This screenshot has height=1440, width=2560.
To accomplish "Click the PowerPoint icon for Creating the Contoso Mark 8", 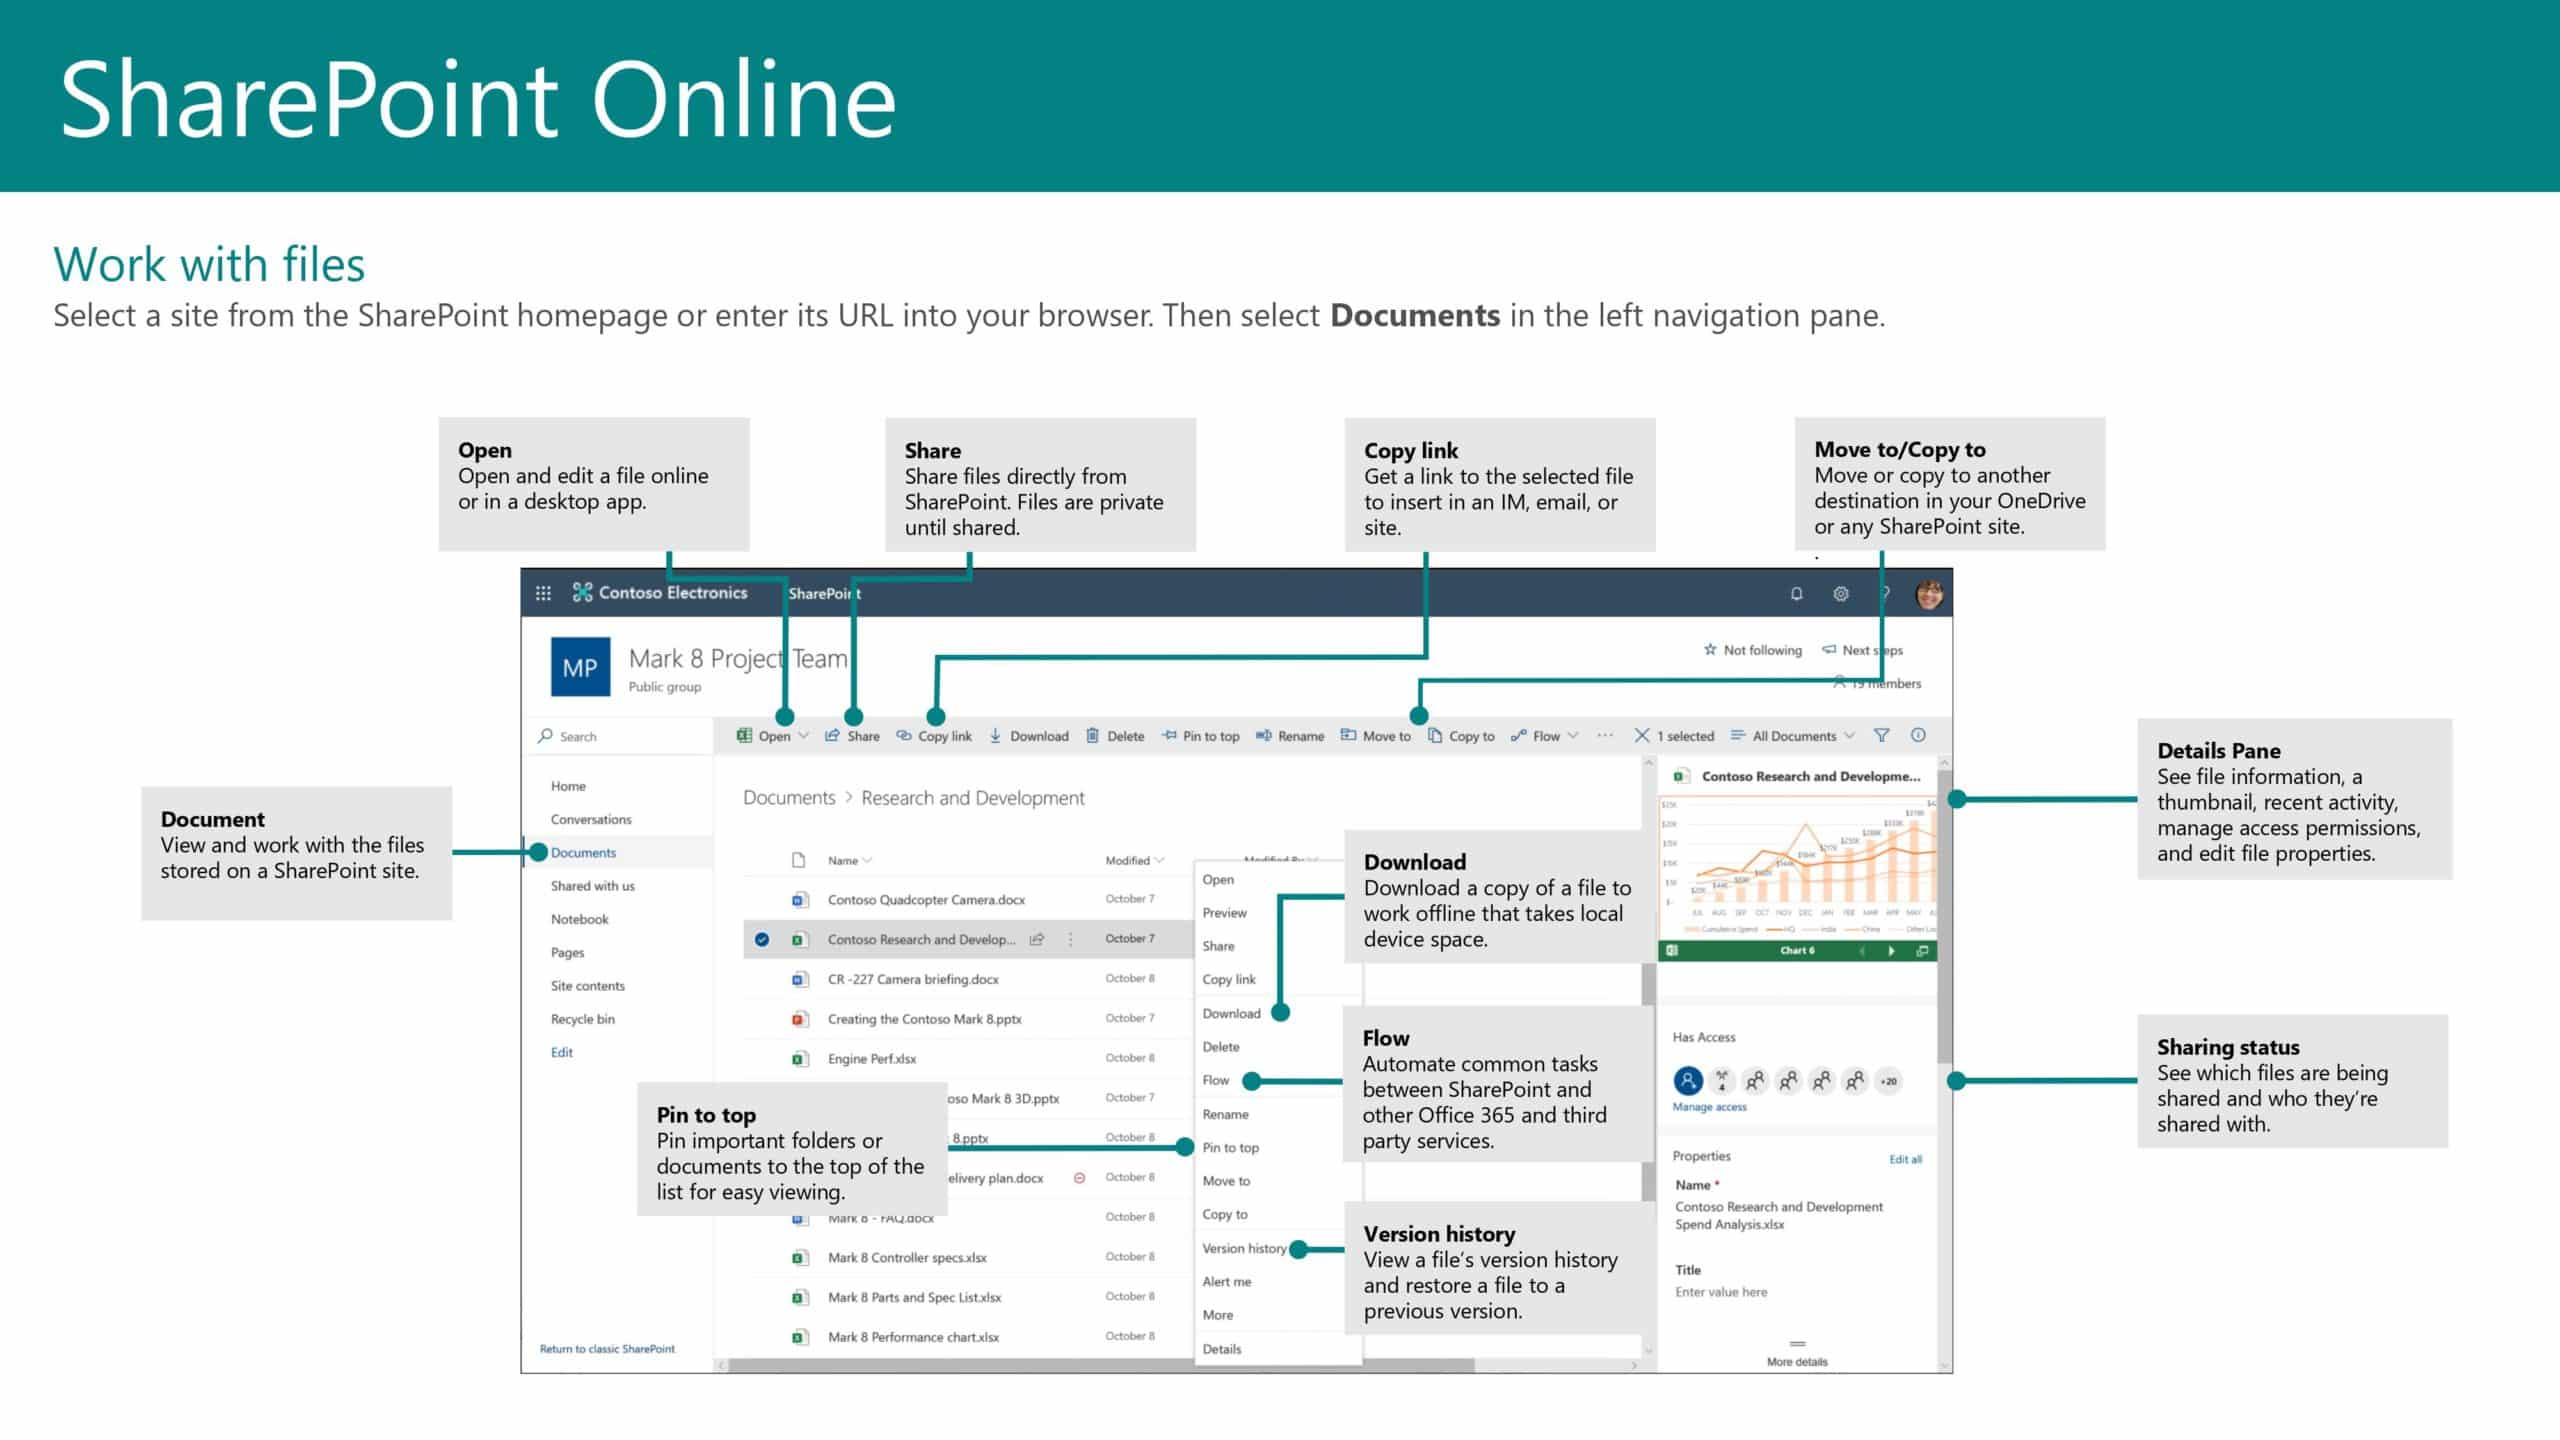I will [798, 1019].
